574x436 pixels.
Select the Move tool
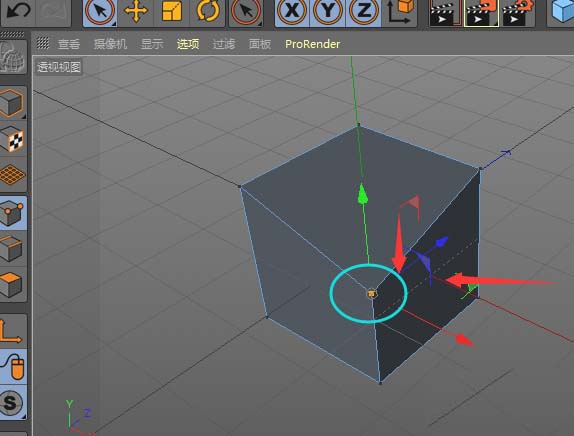(x=136, y=12)
